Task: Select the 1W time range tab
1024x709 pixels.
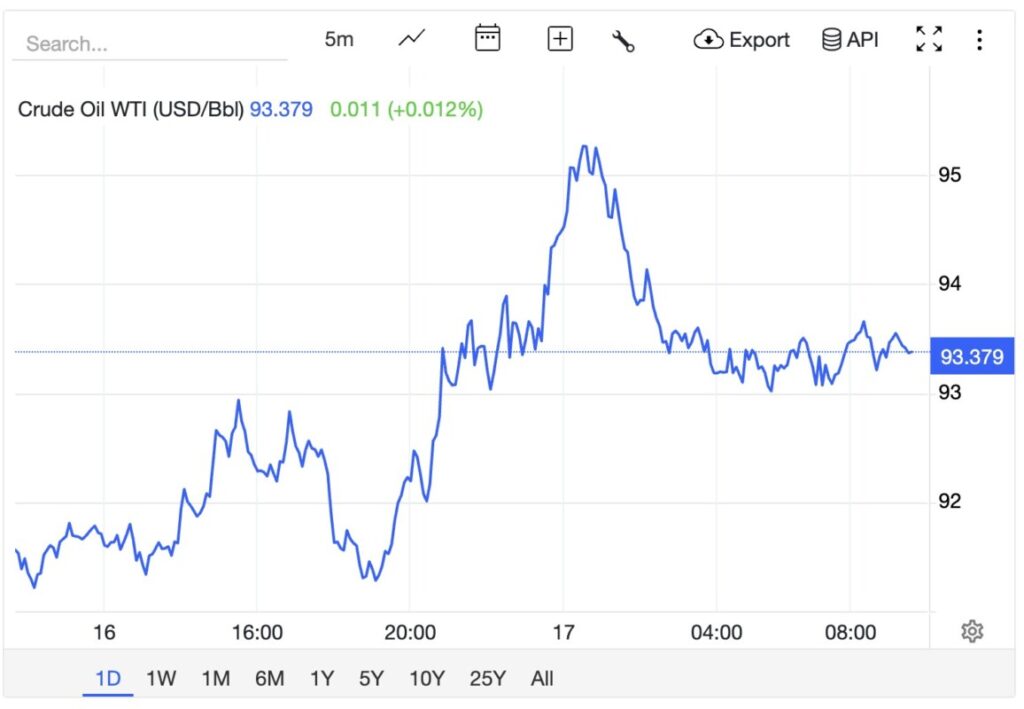Action: 161,679
